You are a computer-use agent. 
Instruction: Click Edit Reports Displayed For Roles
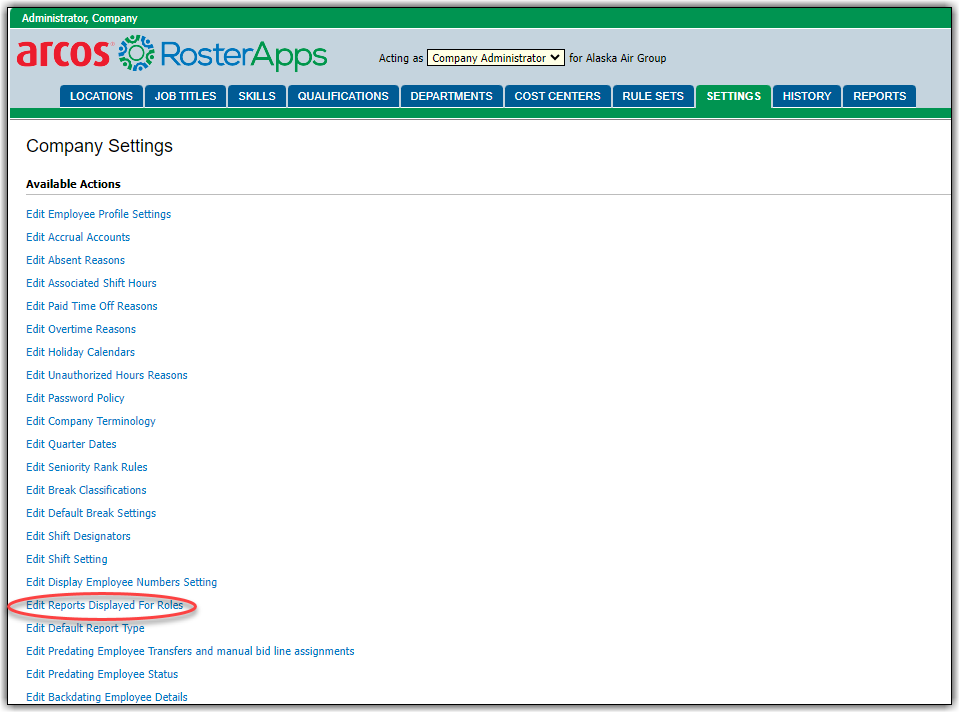pyautogui.click(x=104, y=605)
